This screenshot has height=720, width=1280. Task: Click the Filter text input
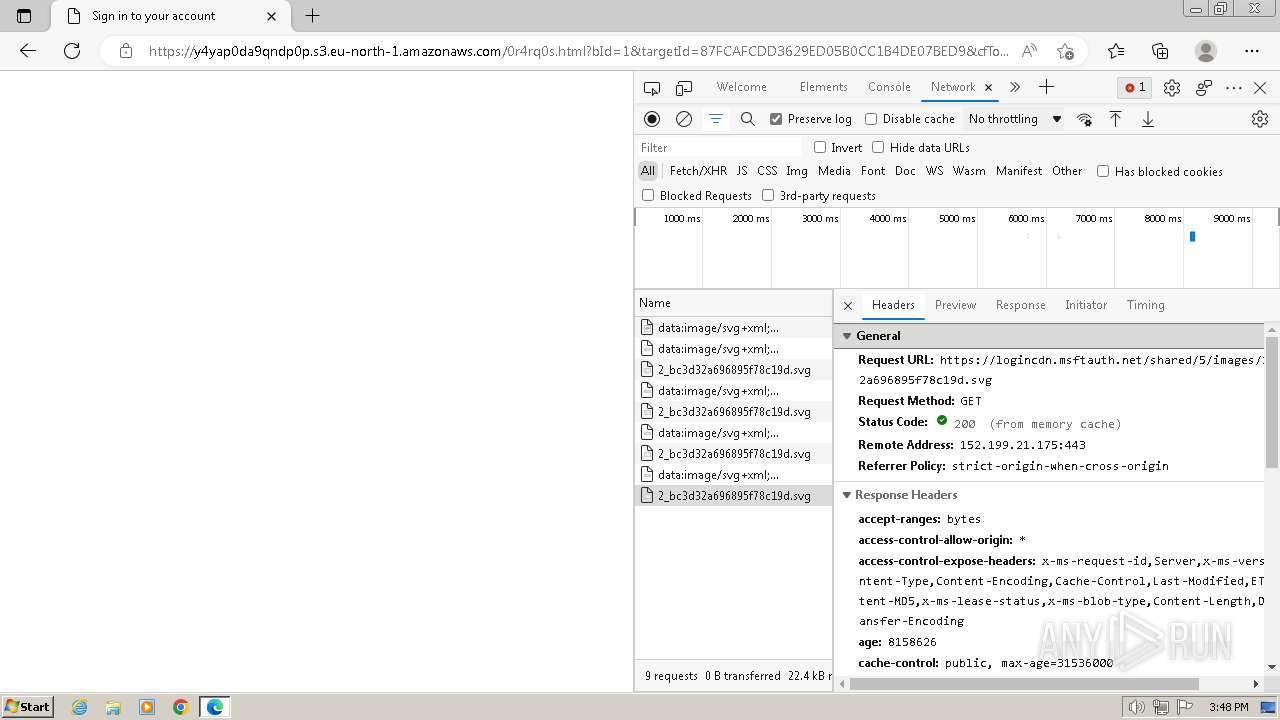718,147
